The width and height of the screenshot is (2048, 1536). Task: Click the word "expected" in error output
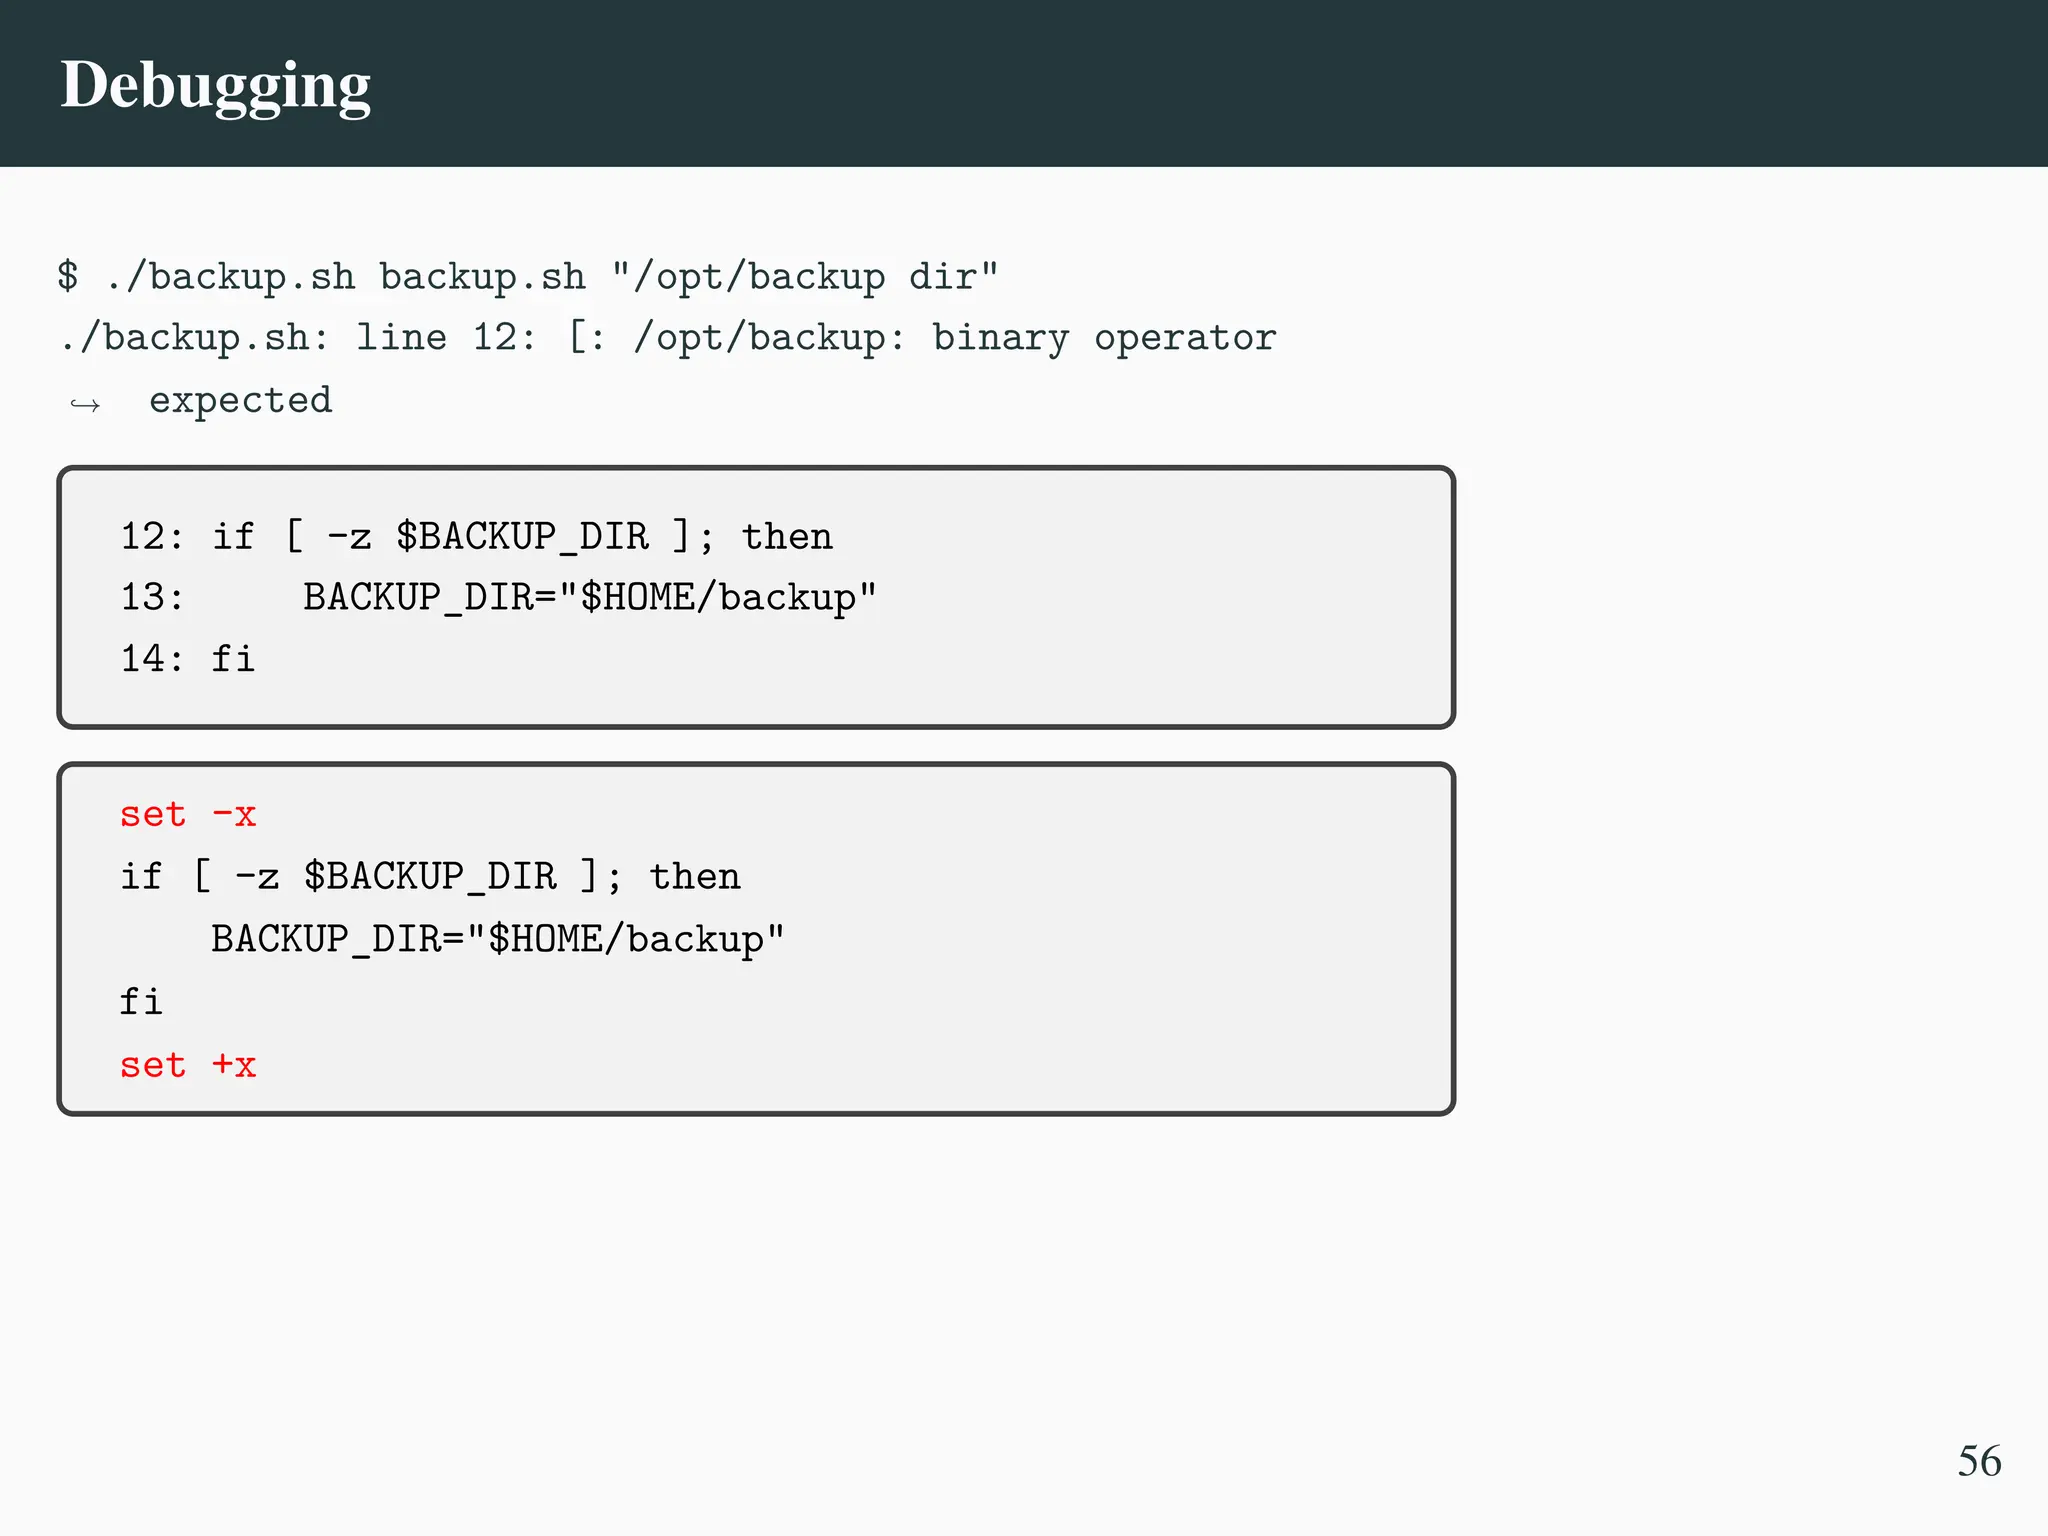click(x=240, y=400)
